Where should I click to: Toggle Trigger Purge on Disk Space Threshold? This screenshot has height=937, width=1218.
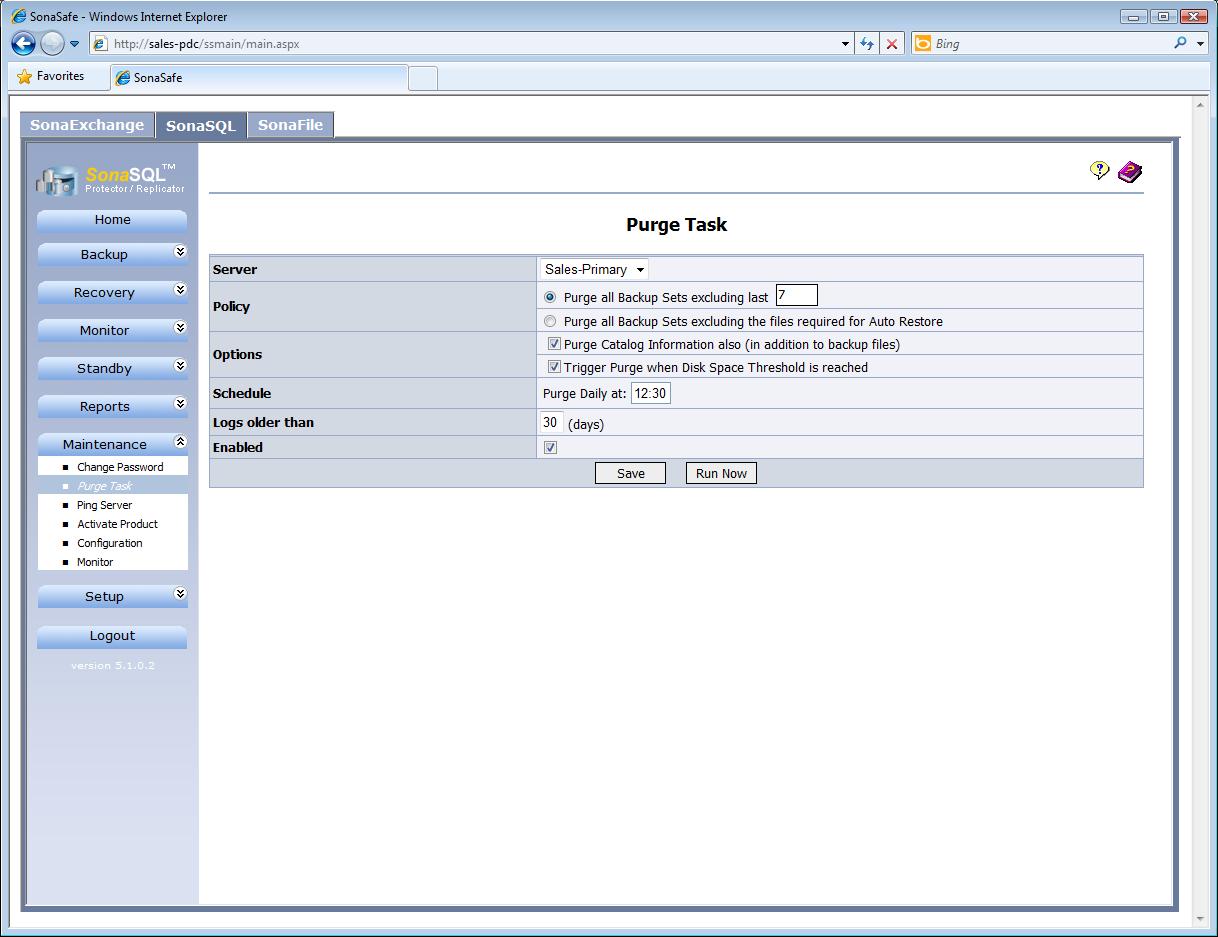[x=554, y=367]
